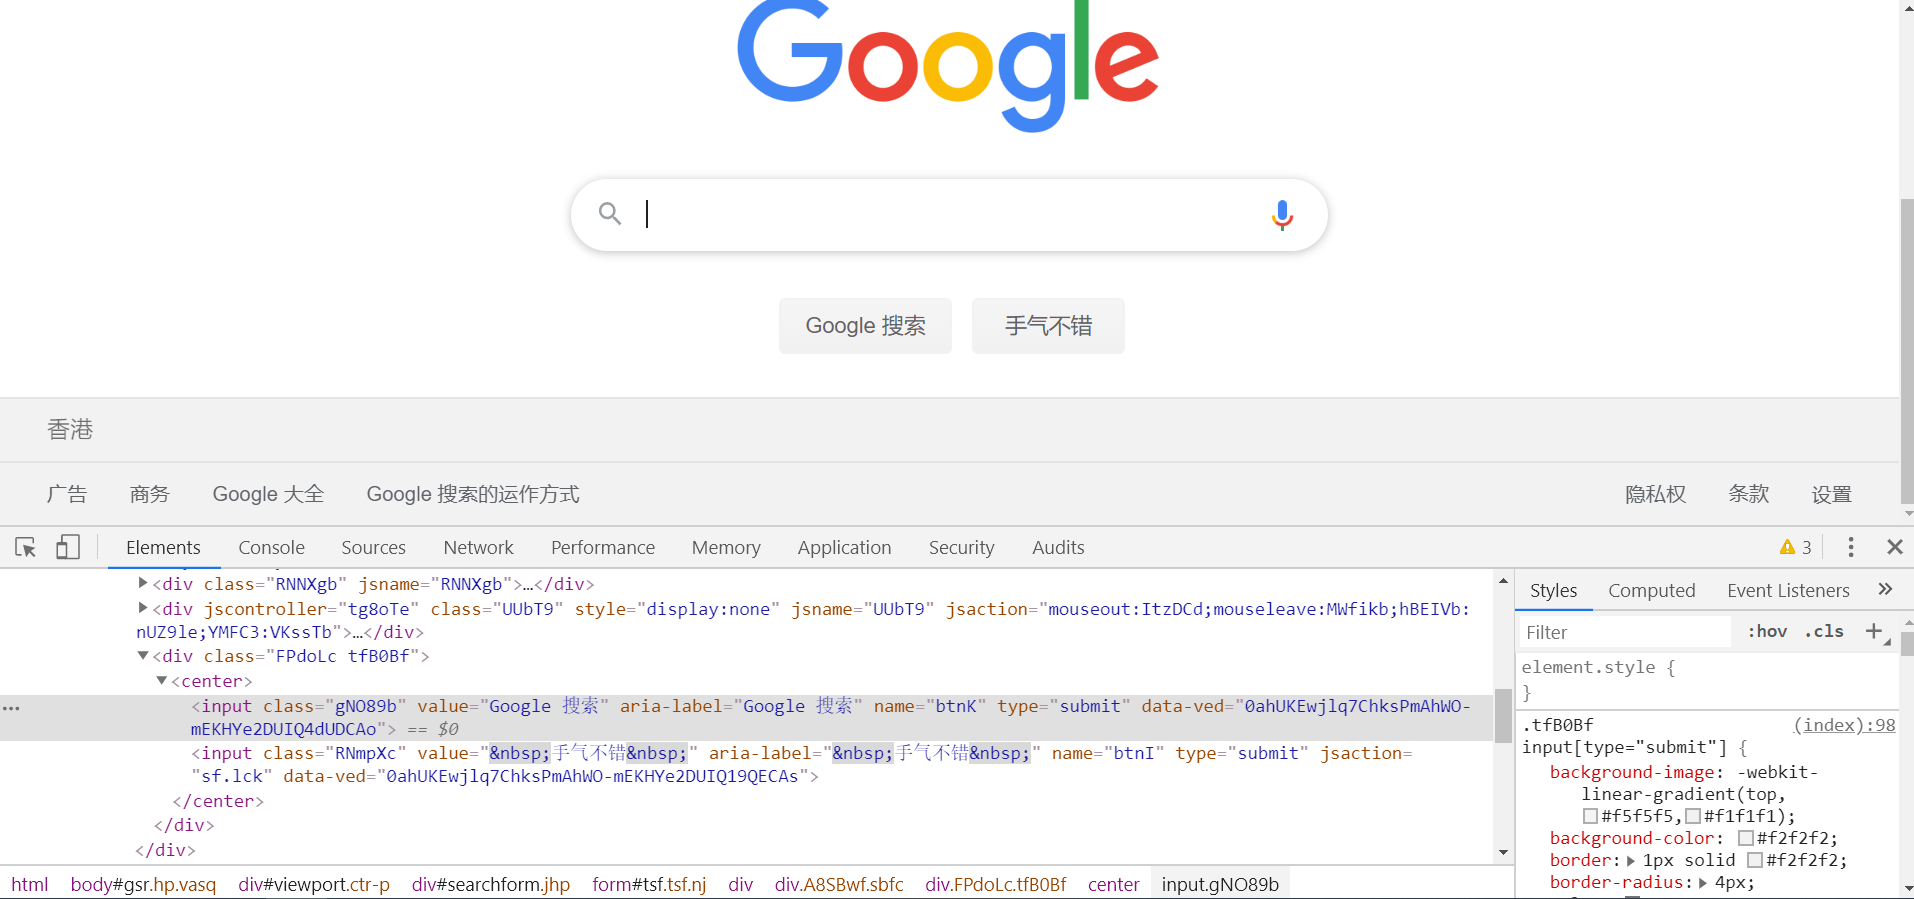Collapse the center element node

[x=162, y=681]
